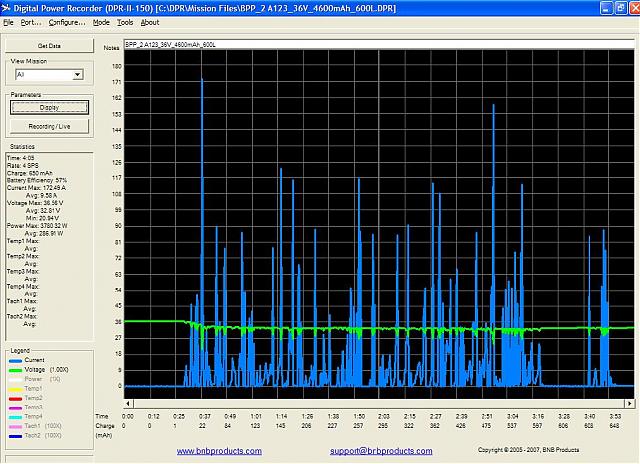Toggle the Voltage trace via legend label
Image resolution: width=640 pixels, height=464 pixels.
pos(33,372)
